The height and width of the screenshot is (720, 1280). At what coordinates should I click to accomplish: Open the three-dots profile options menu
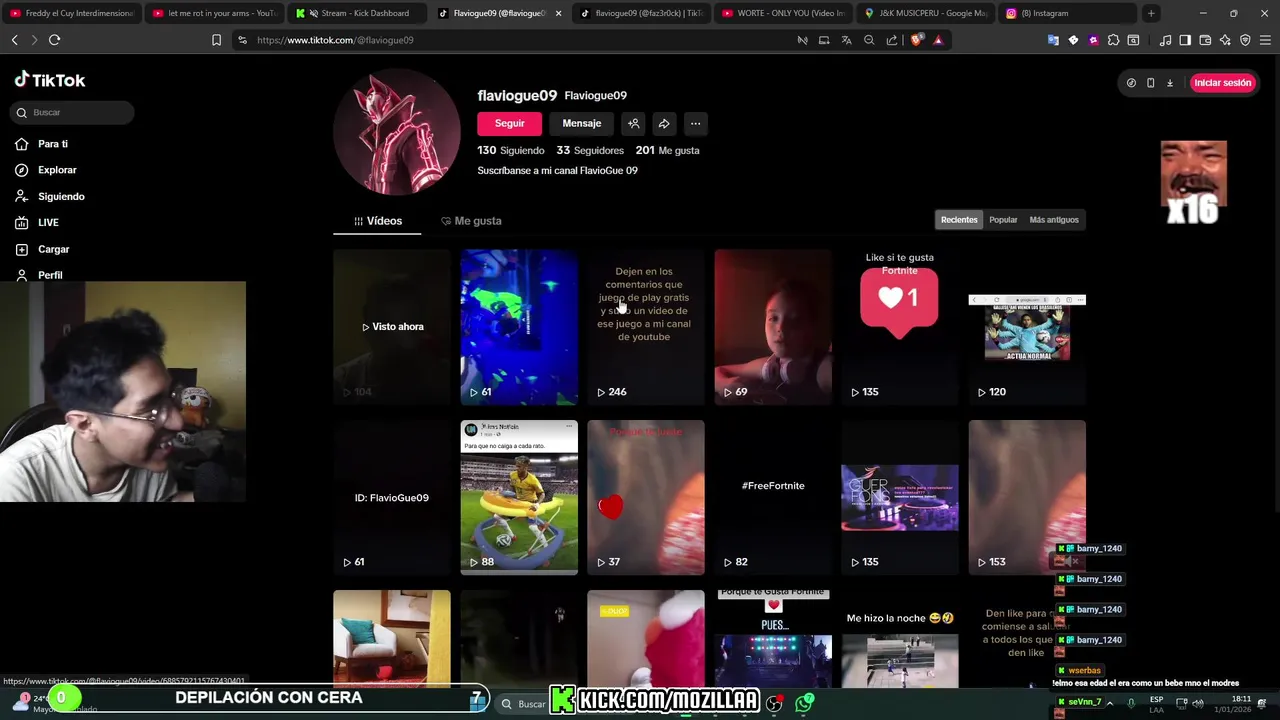pos(695,124)
